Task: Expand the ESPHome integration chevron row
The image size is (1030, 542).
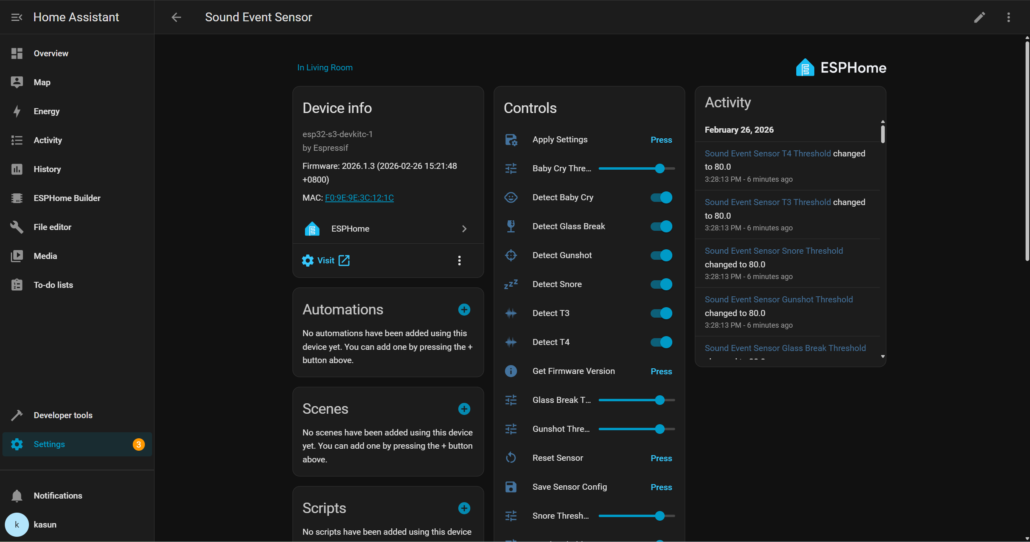Action: [x=464, y=229]
